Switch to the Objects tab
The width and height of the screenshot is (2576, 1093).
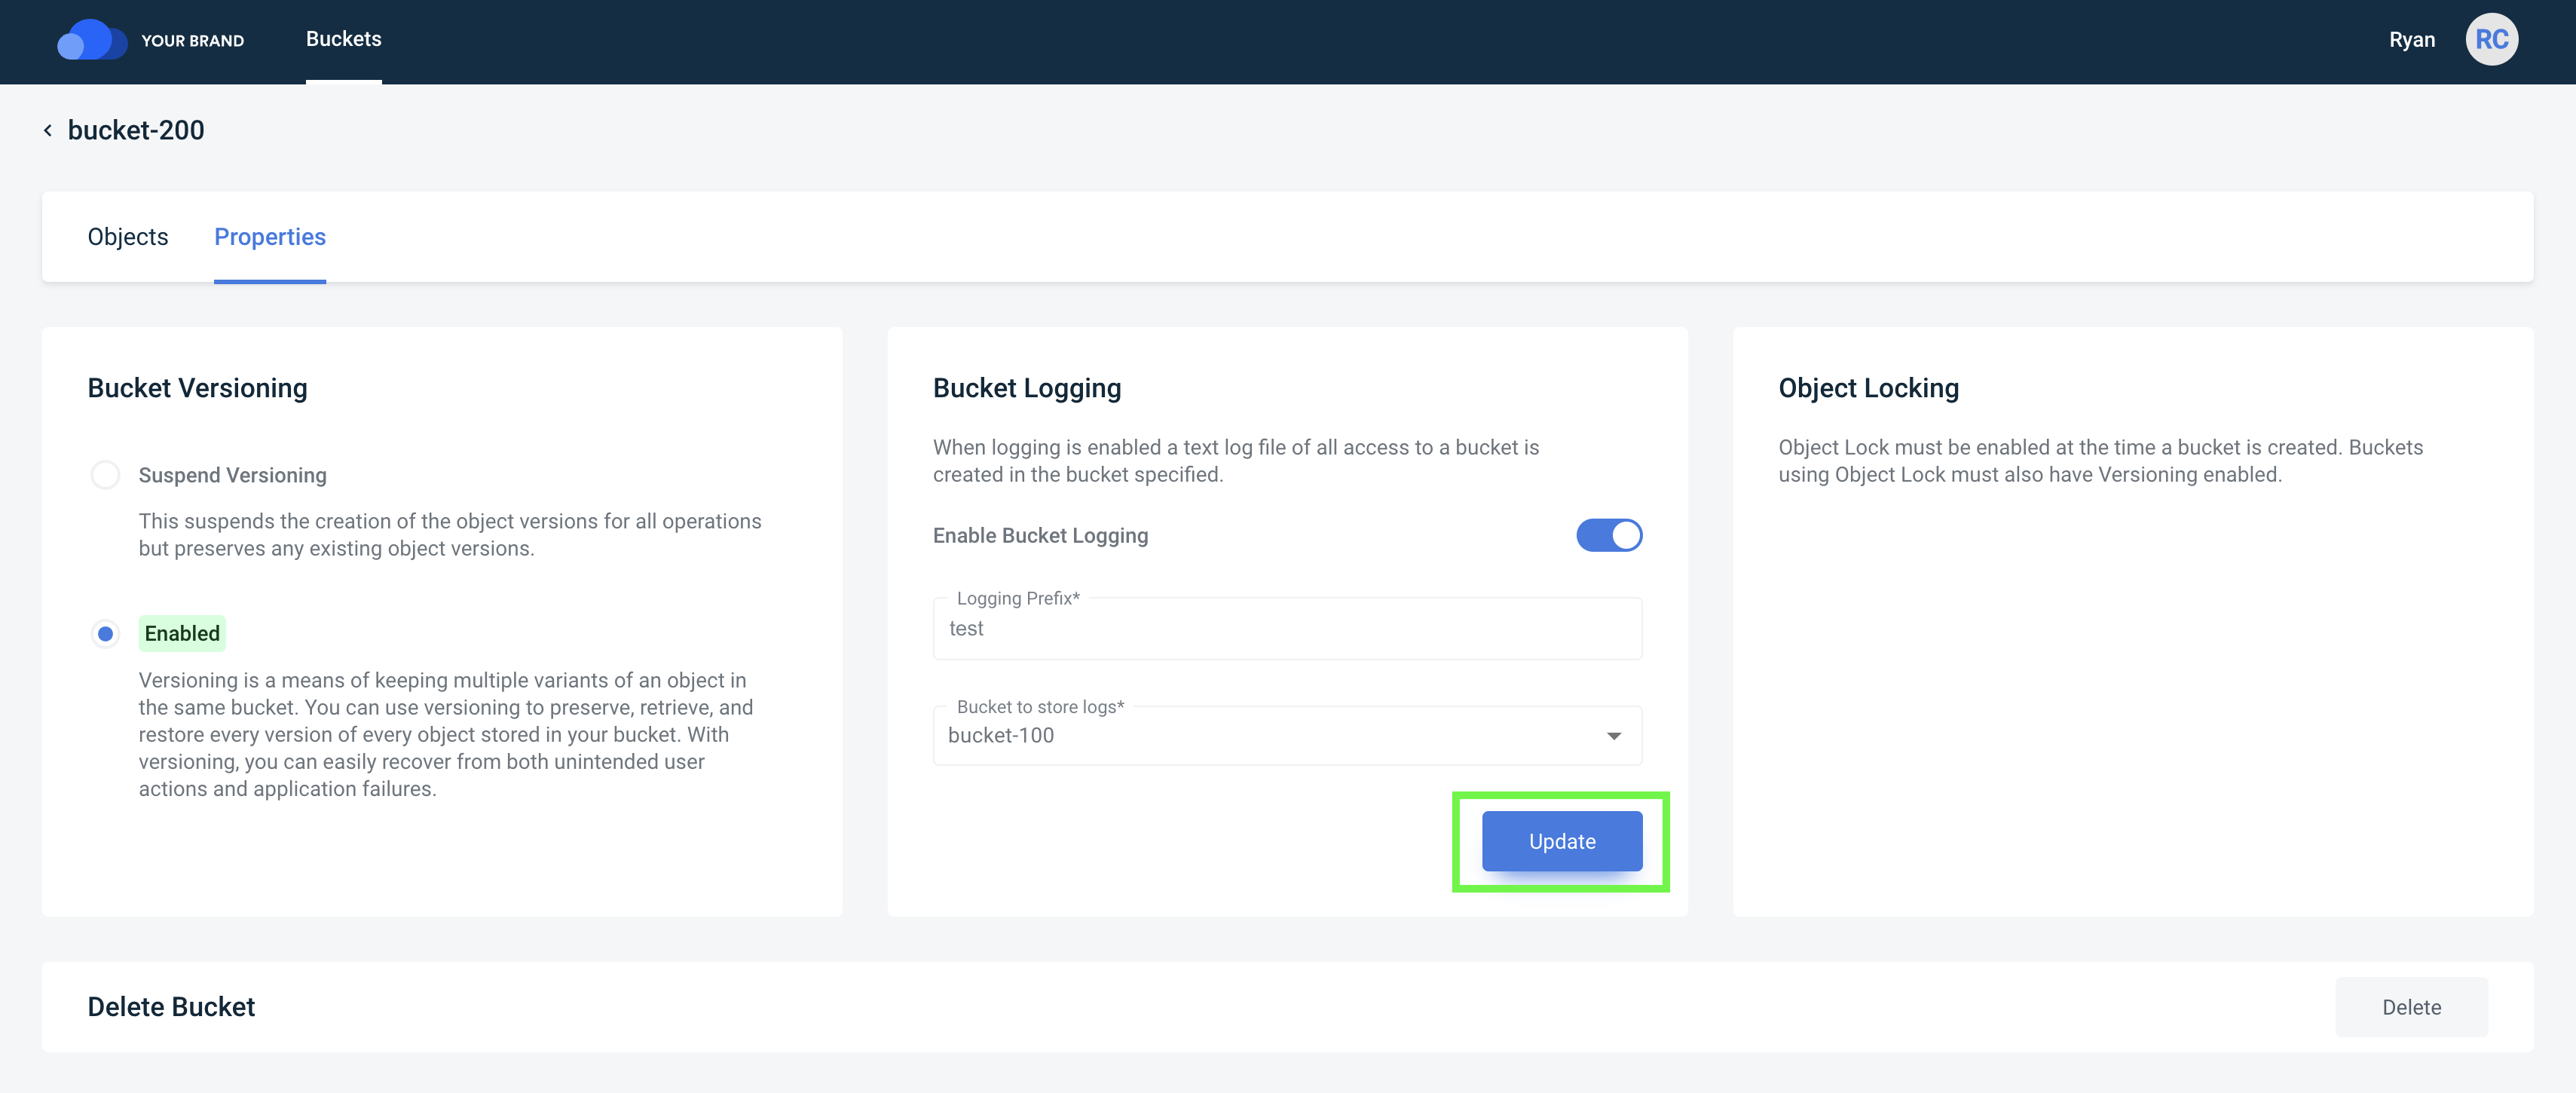[x=128, y=237]
